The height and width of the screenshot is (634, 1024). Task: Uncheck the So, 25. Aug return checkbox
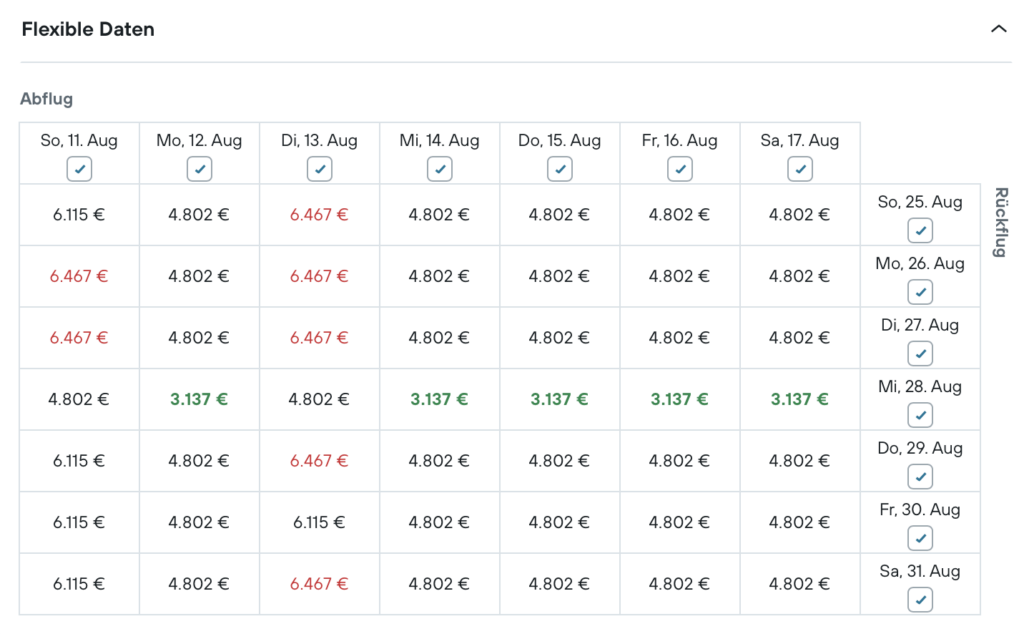point(920,231)
